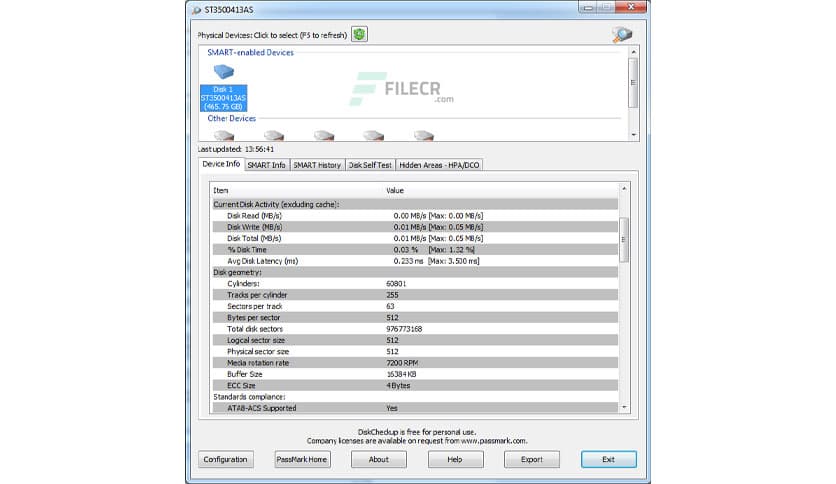Click the Last updated 13:56:41 text

tap(236, 149)
